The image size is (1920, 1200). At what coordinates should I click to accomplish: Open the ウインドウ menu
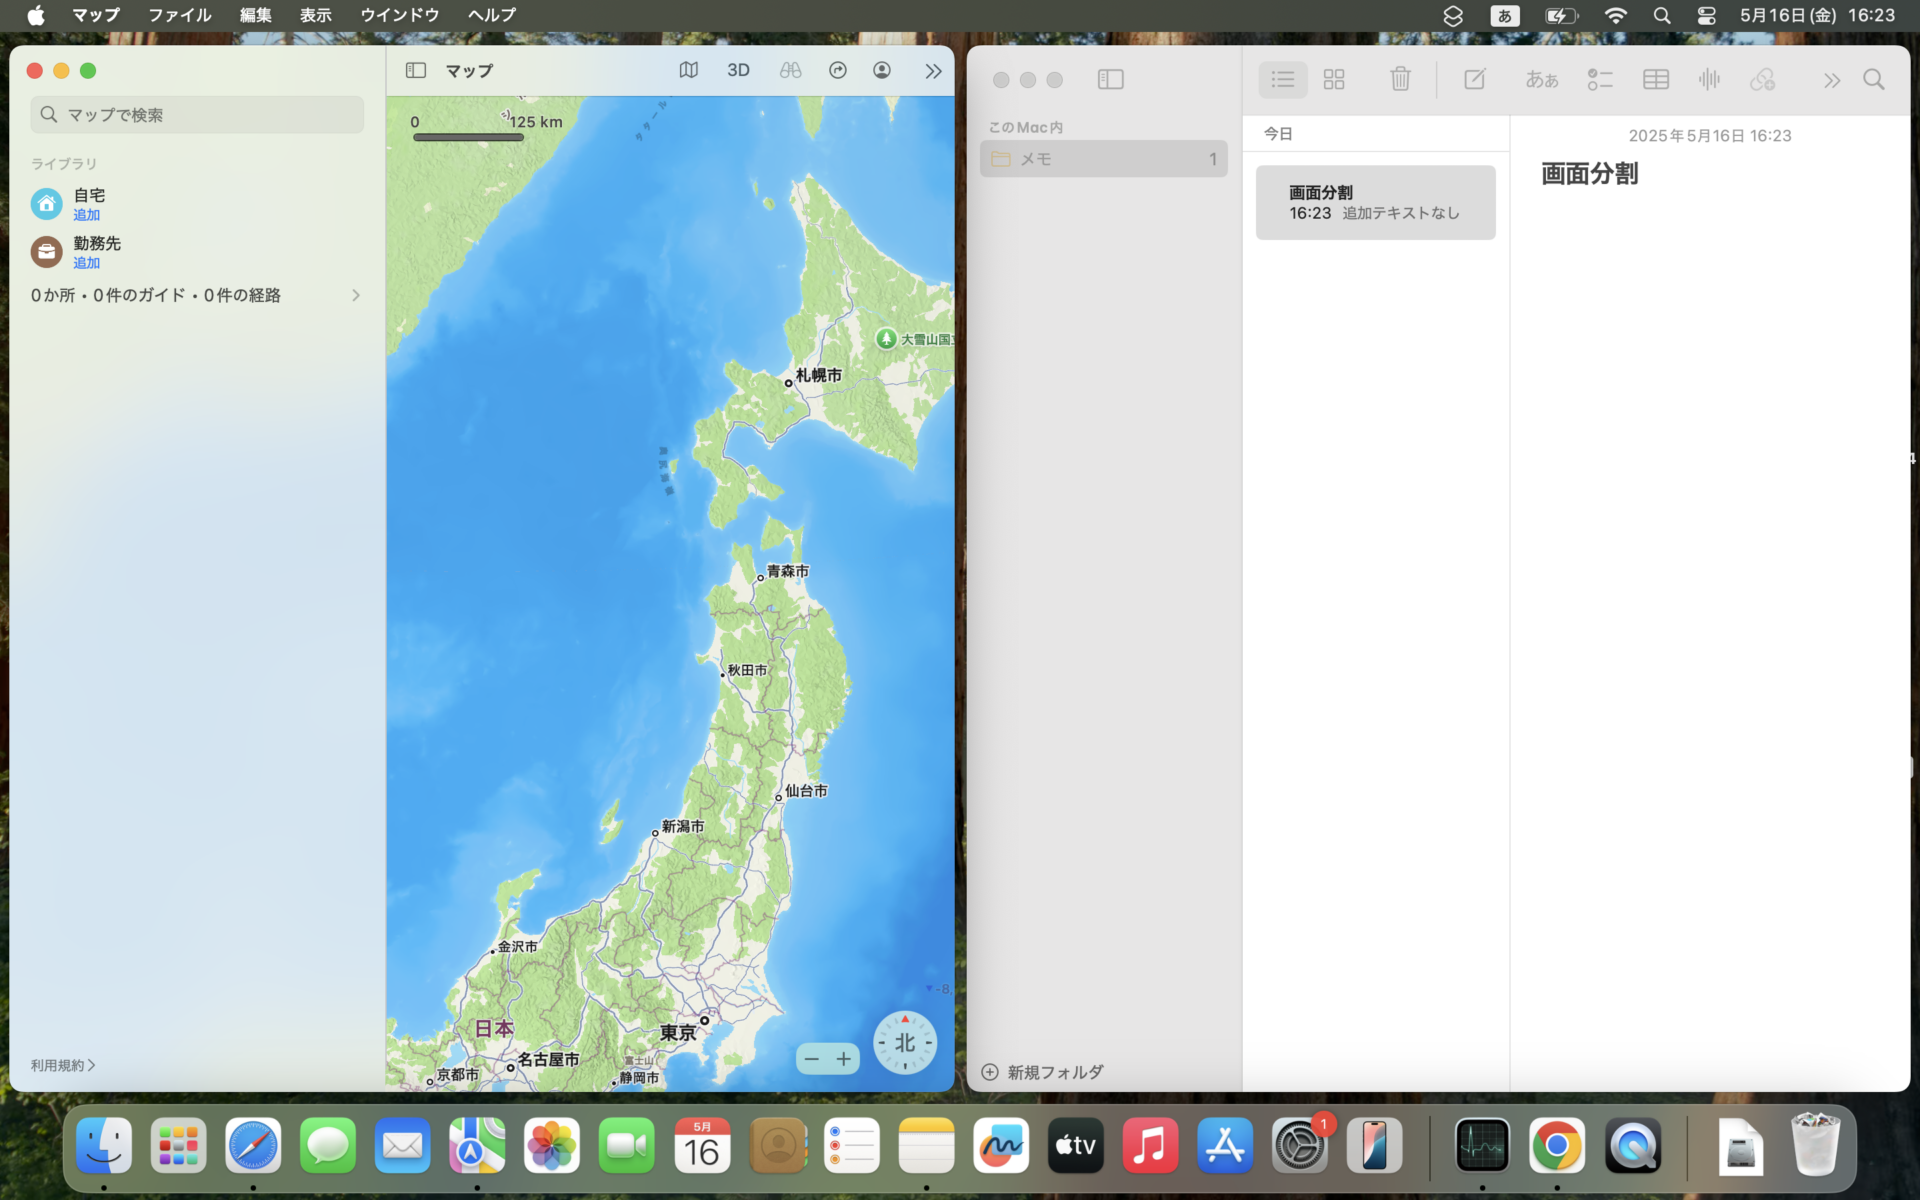[x=400, y=15]
